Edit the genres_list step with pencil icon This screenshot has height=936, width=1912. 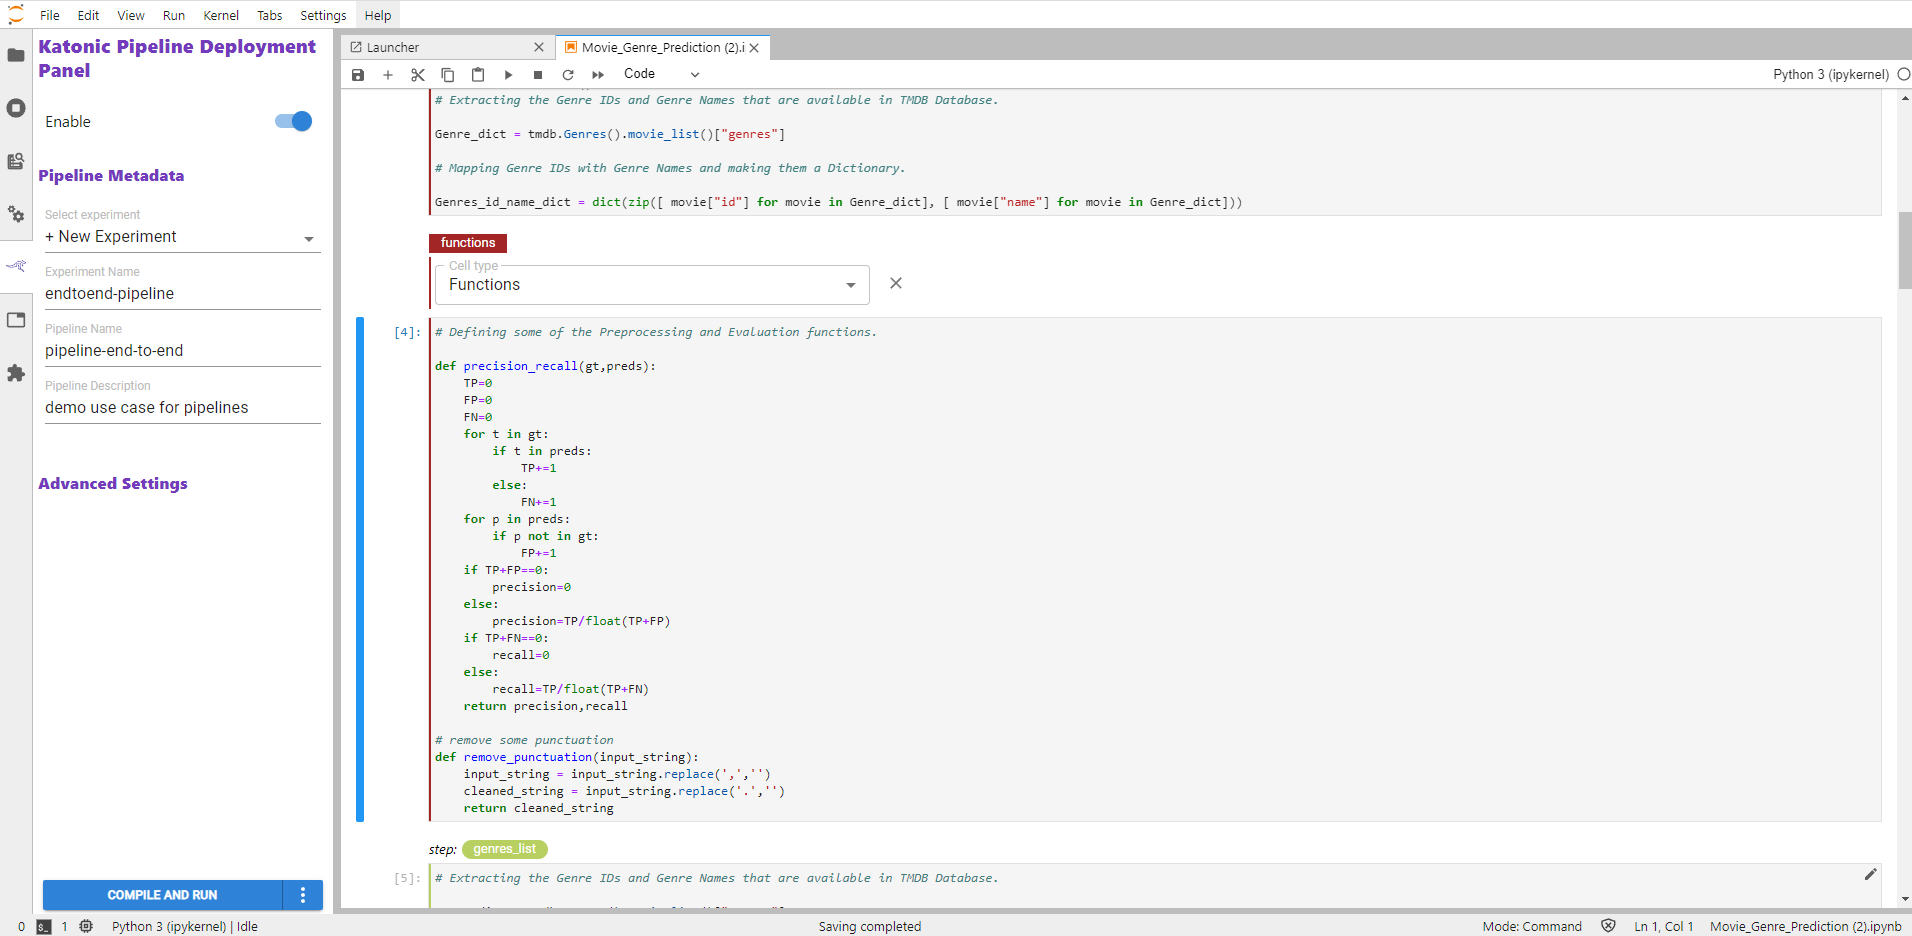[1870, 875]
